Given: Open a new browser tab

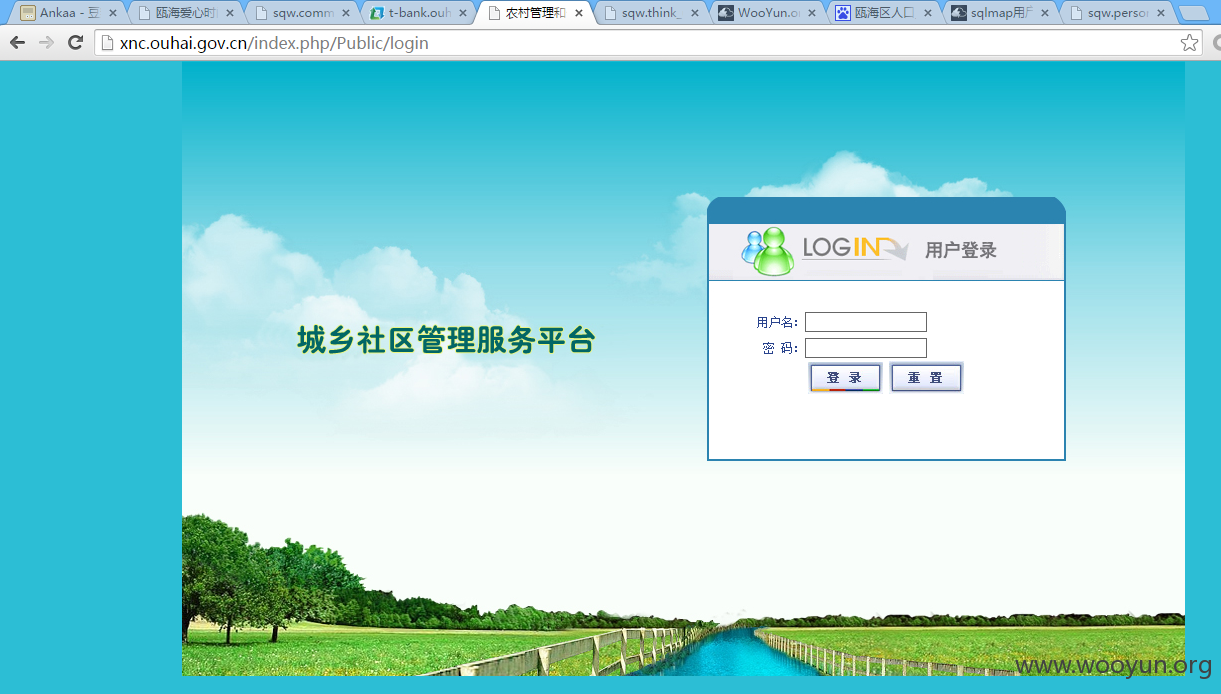Looking at the screenshot, I should tap(1193, 13).
